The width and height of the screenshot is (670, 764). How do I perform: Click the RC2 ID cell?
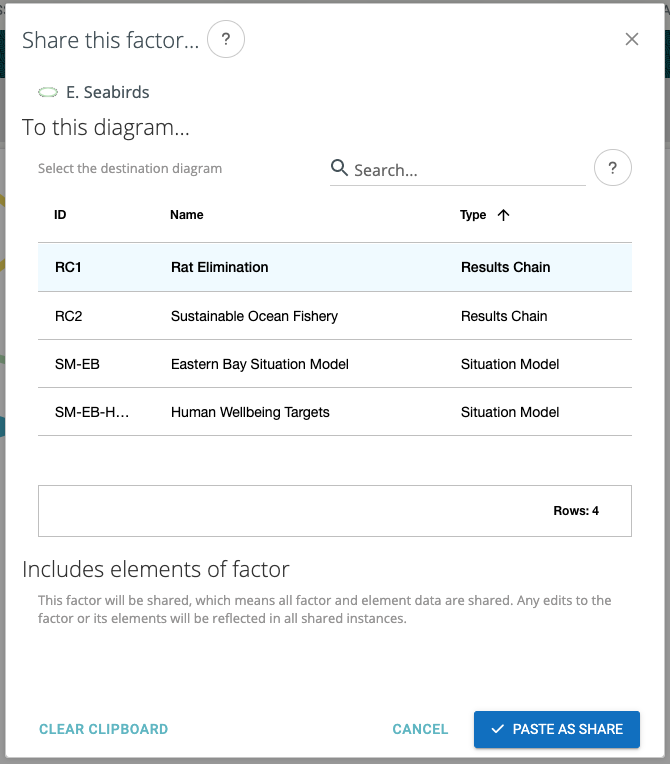[x=69, y=316]
